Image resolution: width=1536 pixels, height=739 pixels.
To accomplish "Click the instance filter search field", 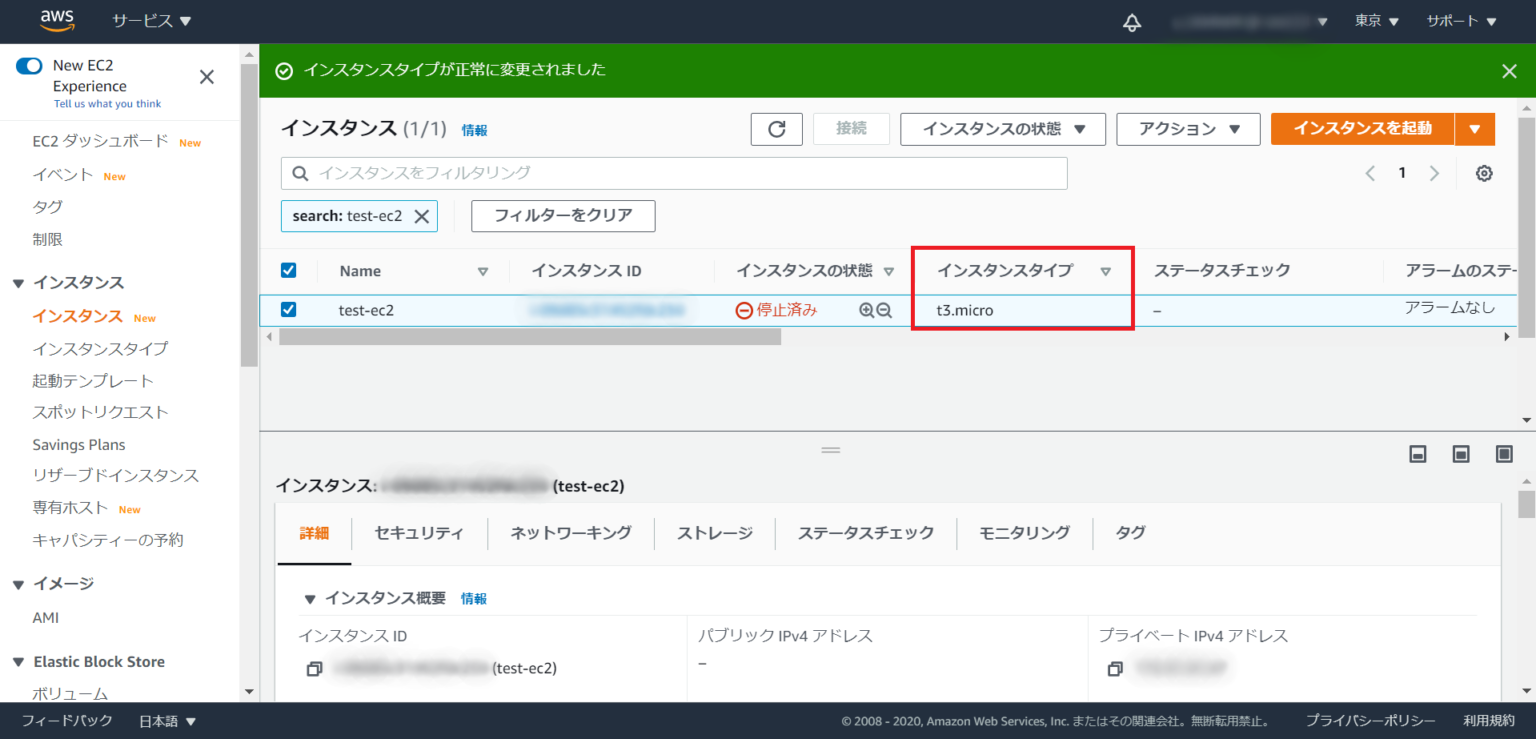I will pos(674,172).
